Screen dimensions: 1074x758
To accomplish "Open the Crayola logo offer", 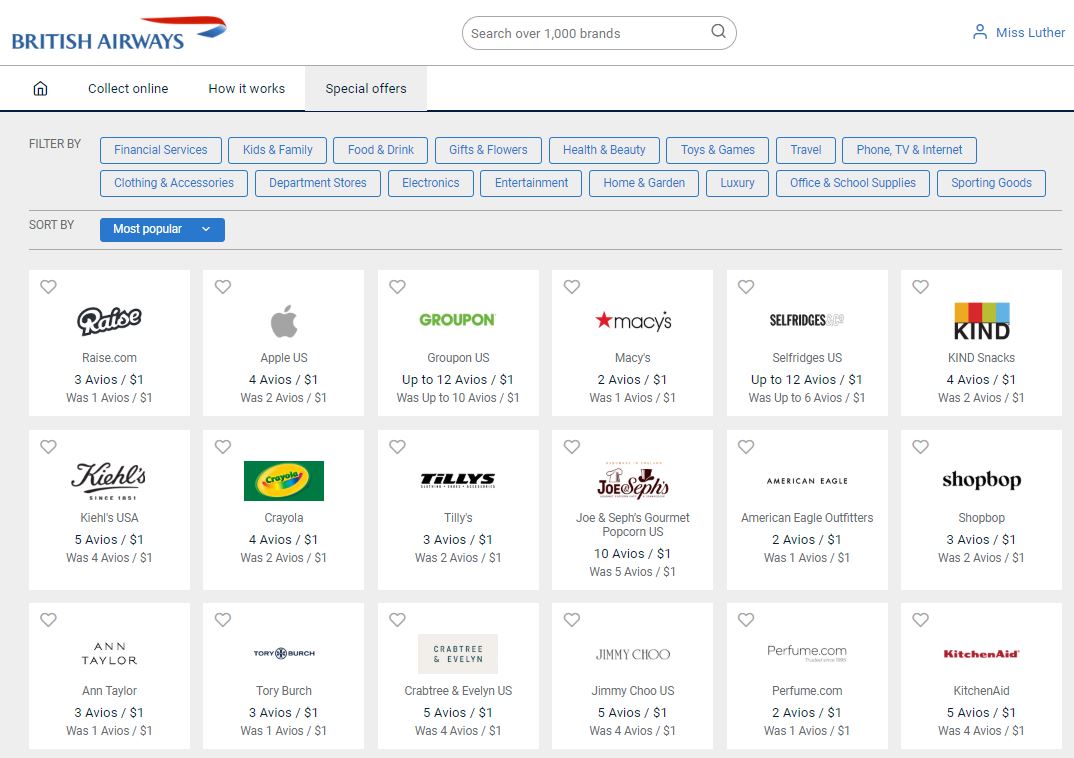I will [284, 481].
